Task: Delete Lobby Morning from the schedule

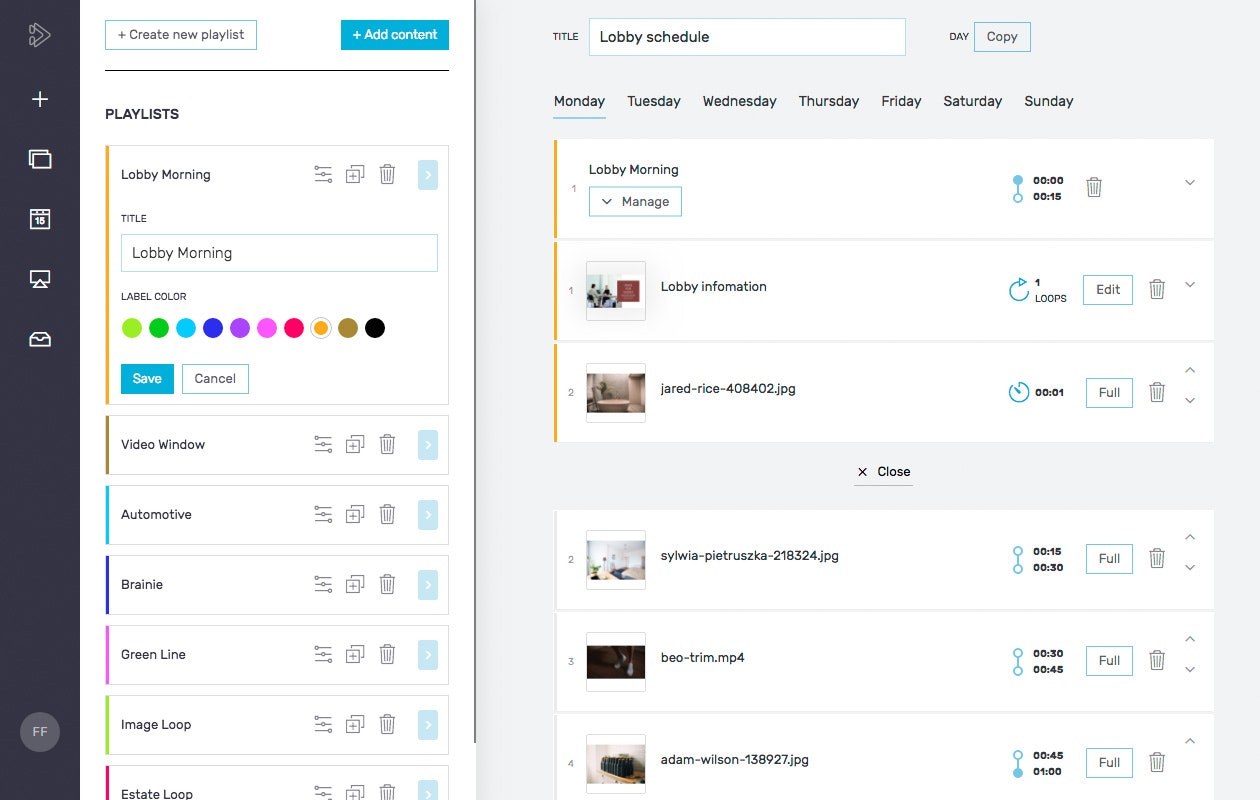Action: [x=1094, y=187]
